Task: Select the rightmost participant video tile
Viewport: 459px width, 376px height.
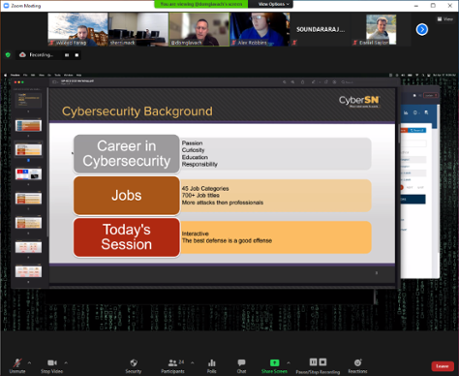Action: 381,29
